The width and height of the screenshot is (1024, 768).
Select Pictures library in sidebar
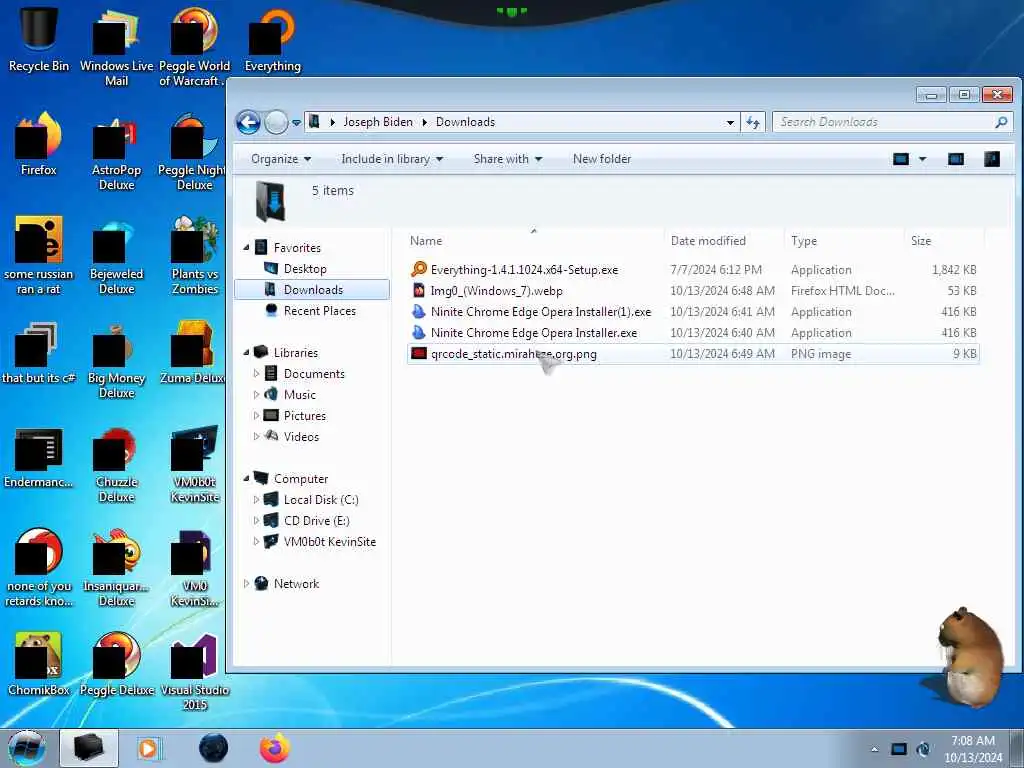pos(304,415)
